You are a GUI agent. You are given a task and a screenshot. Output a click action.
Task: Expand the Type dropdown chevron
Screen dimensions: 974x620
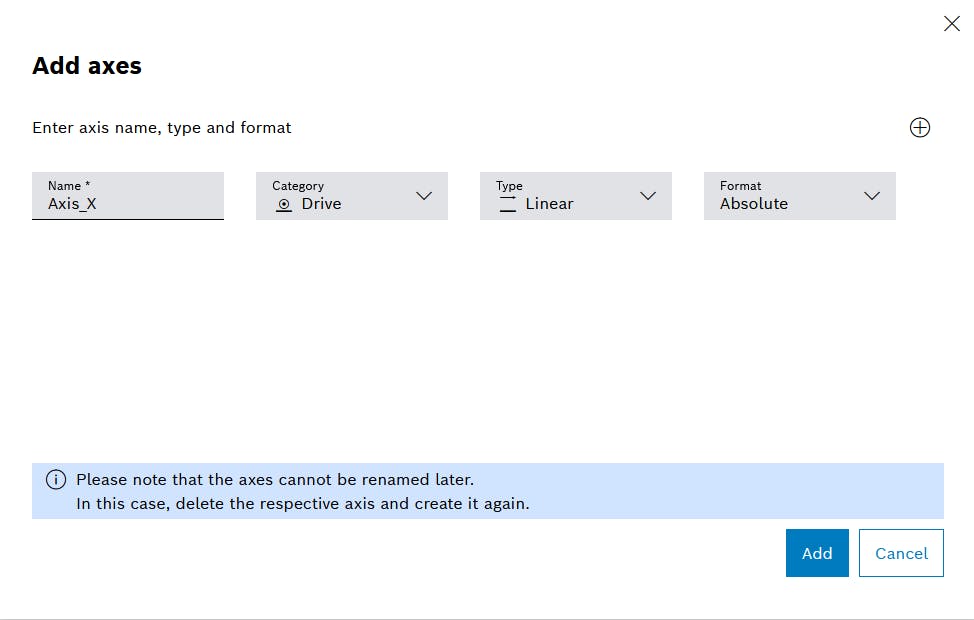click(648, 196)
